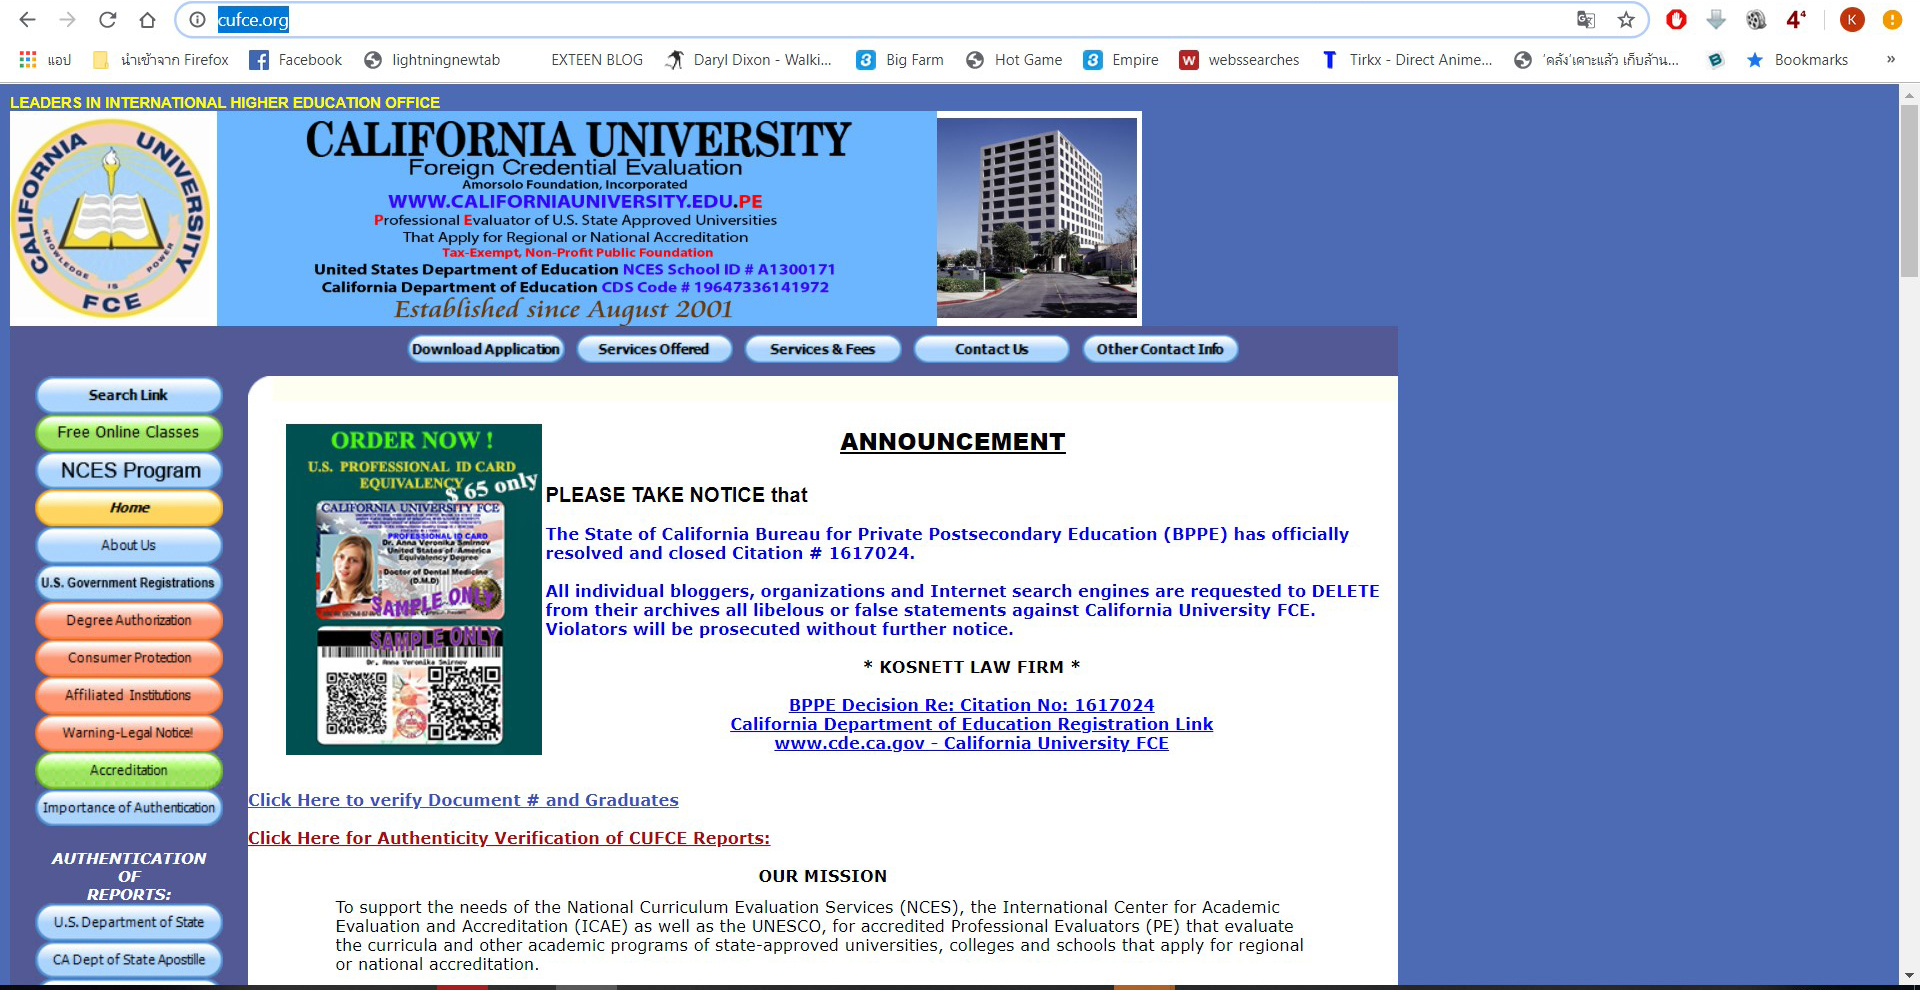Bookmark this page with the star icon
Image resolution: width=1920 pixels, height=990 pixels.
(1626, 20)
